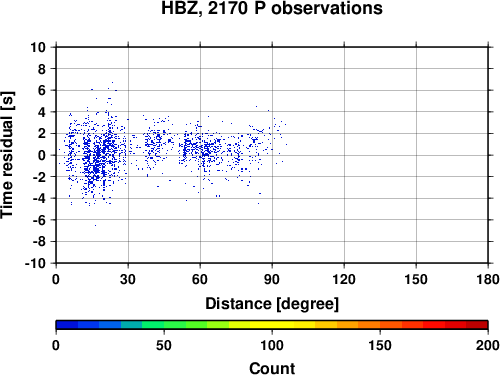Click the x-axis tick label '30'

128,279
